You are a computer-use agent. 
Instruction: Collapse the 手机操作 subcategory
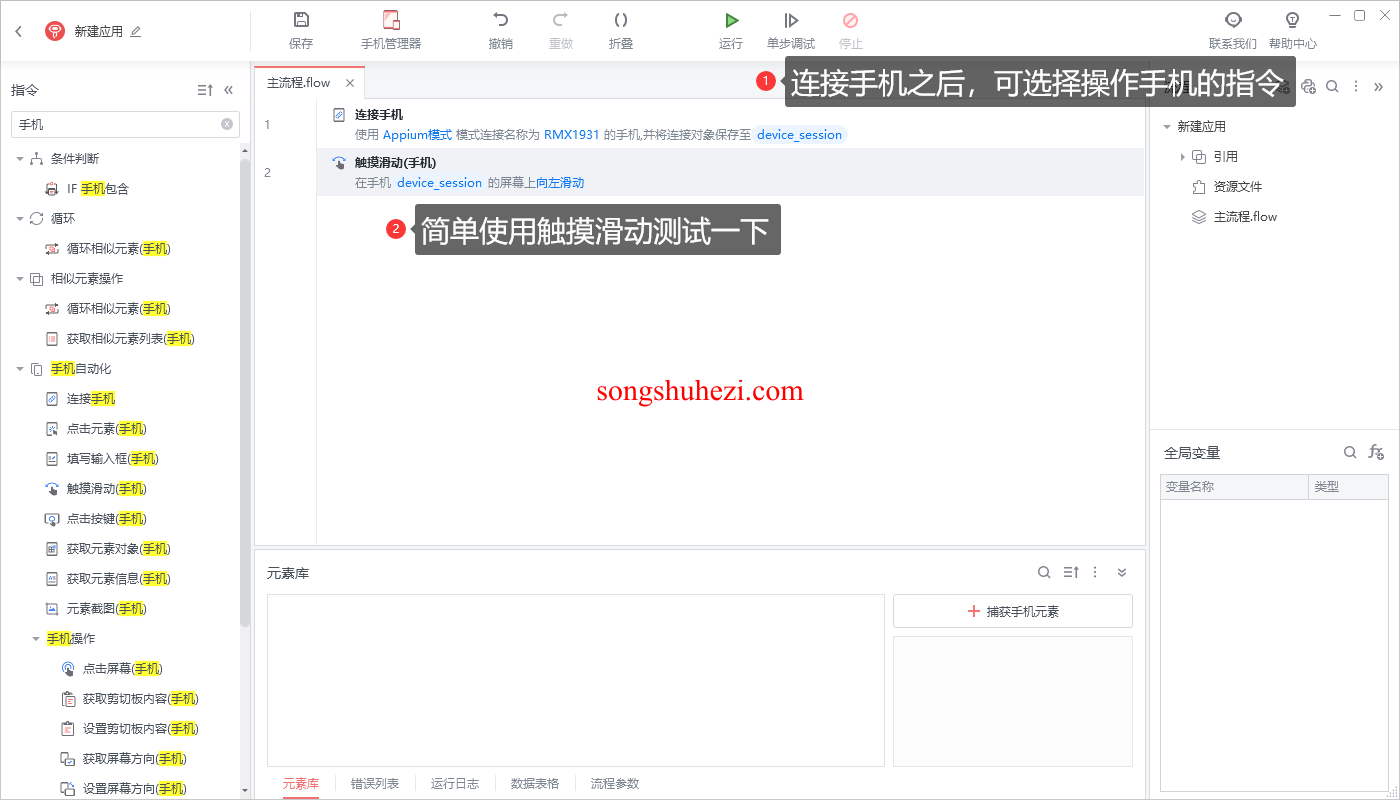pos(35,638)
